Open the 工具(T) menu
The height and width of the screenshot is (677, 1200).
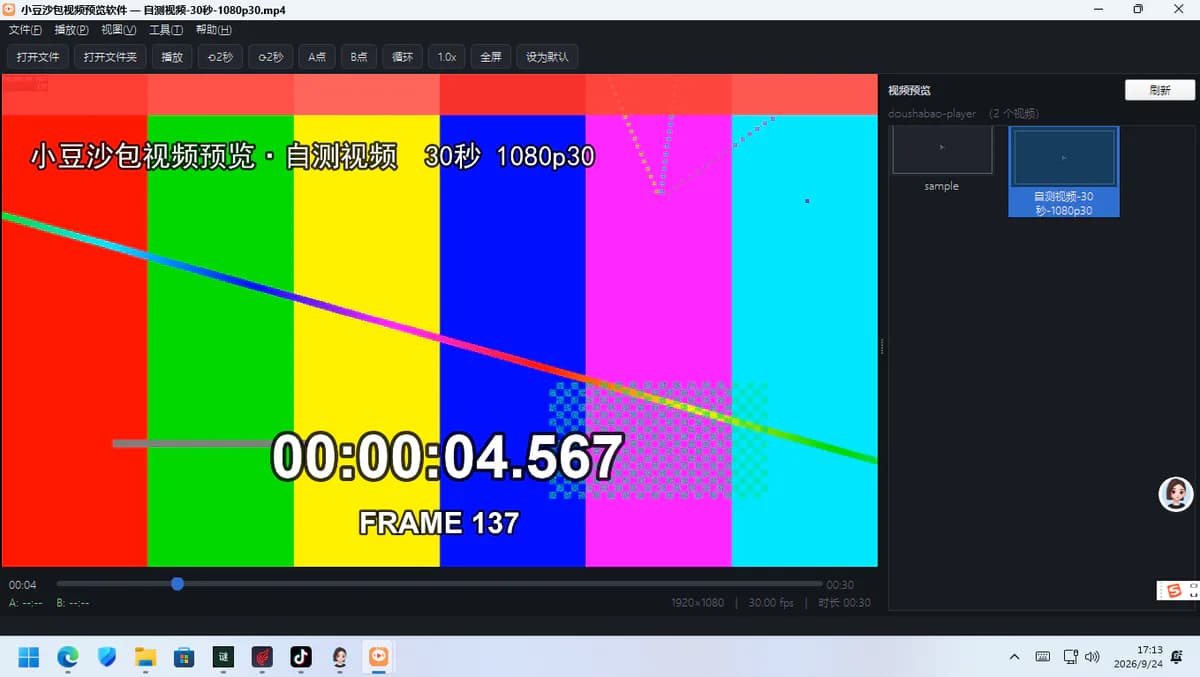click(166, 30)
